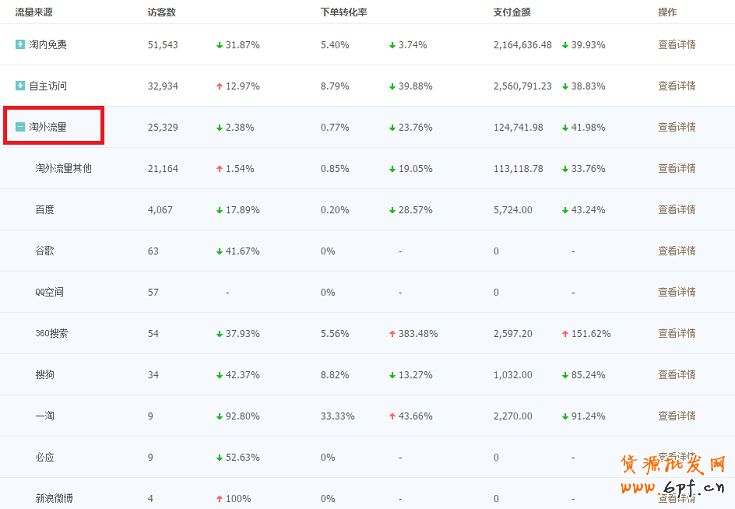The image size is (735, 509).
Task: Click 查看详情 in the 百度 row
Action: pyautogui.click(x=676, y=210)
